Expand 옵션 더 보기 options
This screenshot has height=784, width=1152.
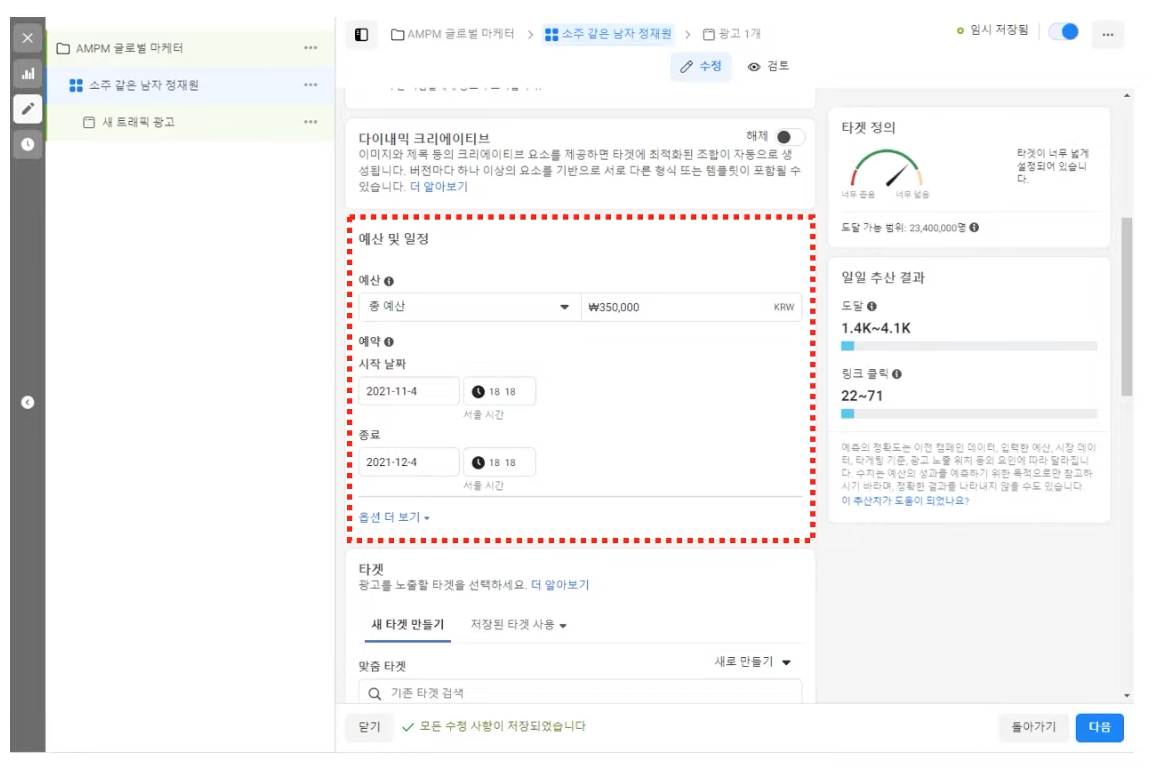click(394, 518)
